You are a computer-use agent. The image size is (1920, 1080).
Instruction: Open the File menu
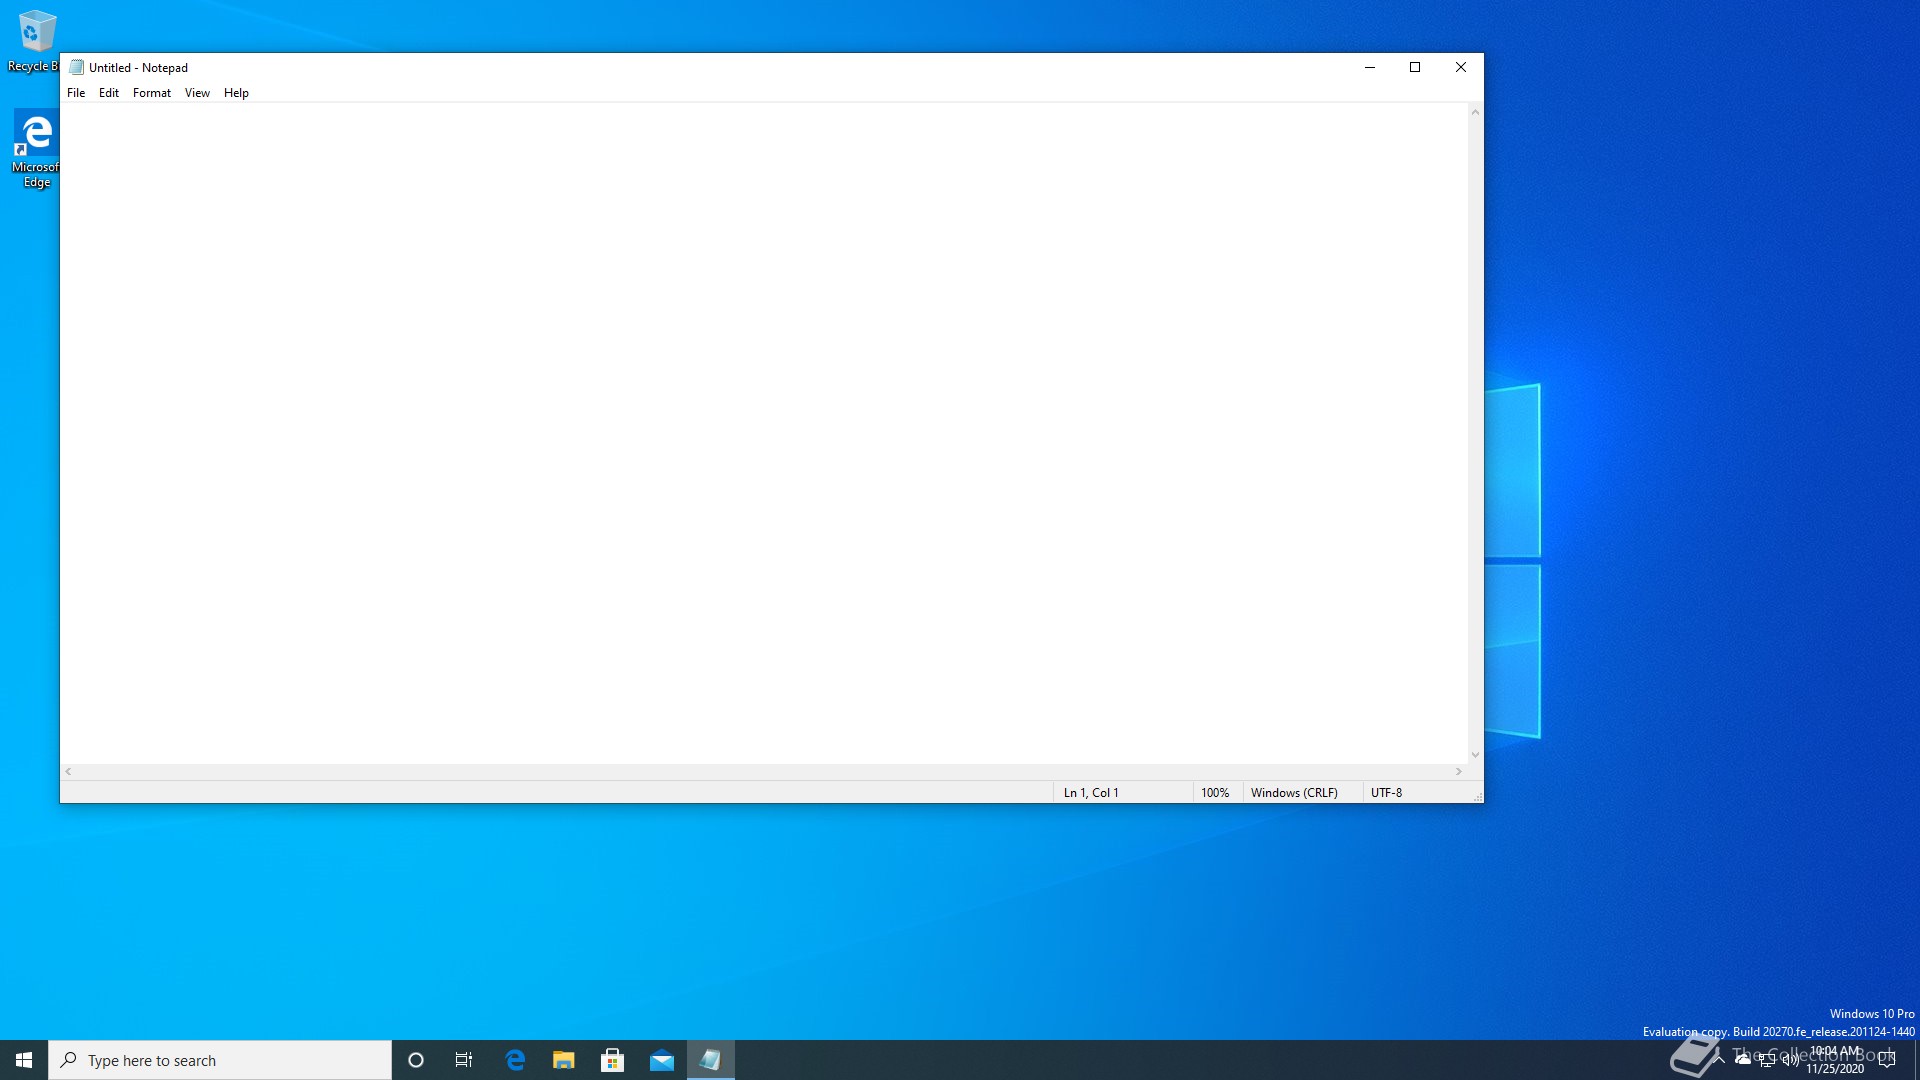point(76,93)
